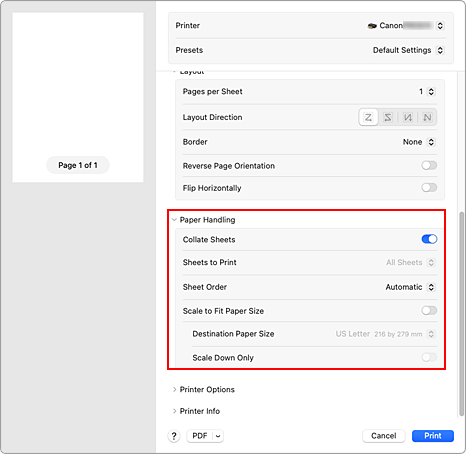Image resolution: width=466 pixels, height=454 pixels.
Task: Open the Border dropdown set to None
Action: tap(419, 142)
